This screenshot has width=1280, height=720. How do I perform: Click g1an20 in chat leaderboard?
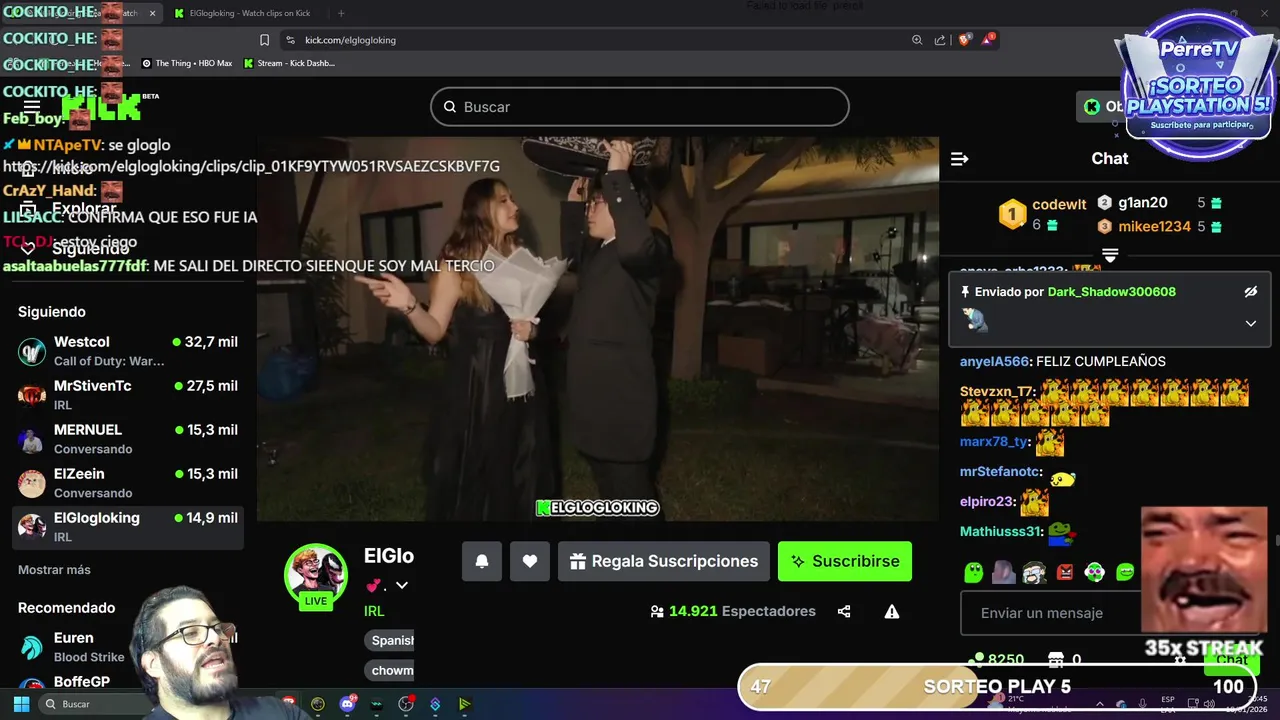(x=1143, y=202)
